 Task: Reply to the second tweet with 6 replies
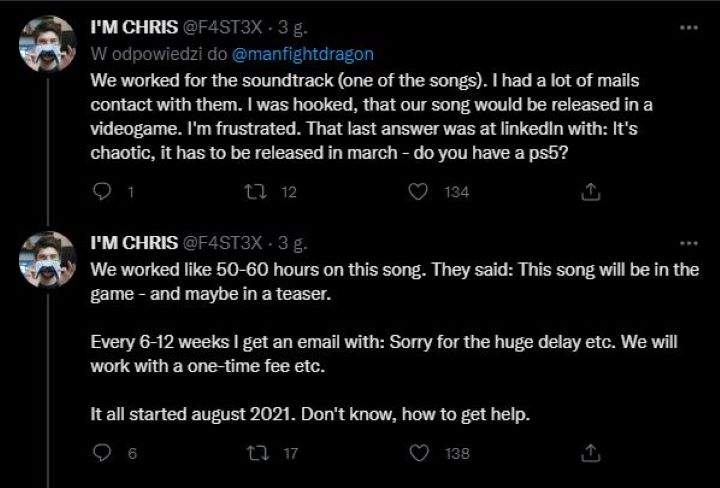101,454
